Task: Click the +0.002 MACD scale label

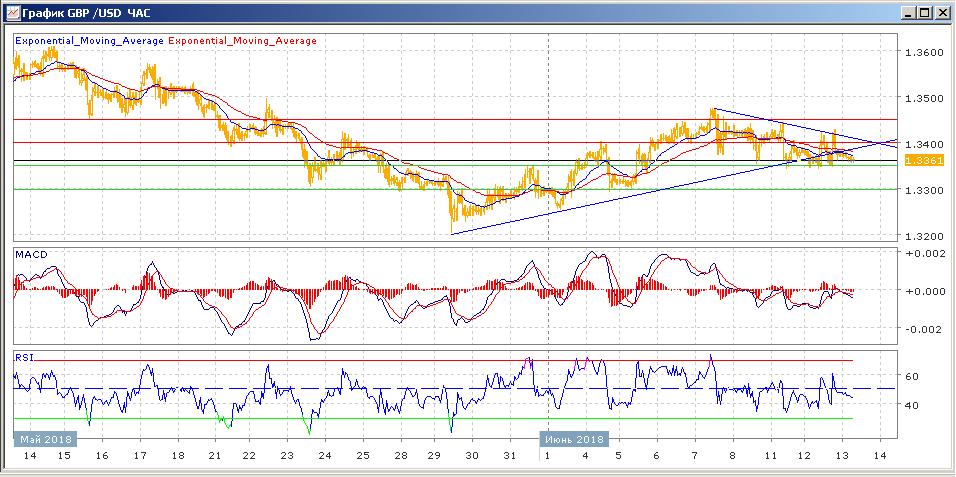Action: [925, 254]
